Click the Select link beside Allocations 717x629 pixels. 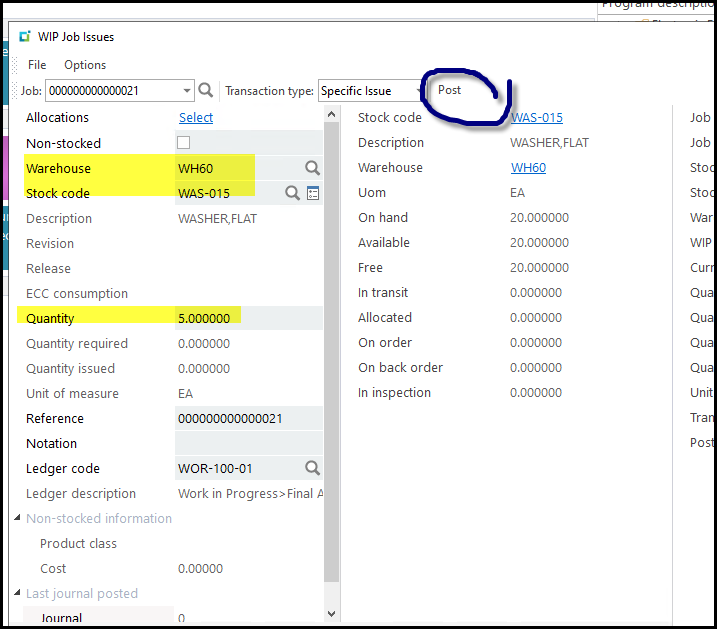[196, 118]
